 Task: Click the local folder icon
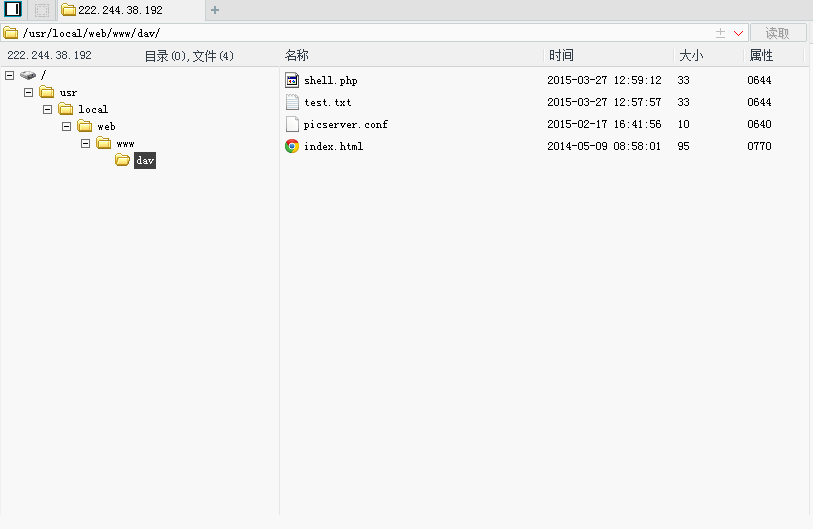[66, 109]
